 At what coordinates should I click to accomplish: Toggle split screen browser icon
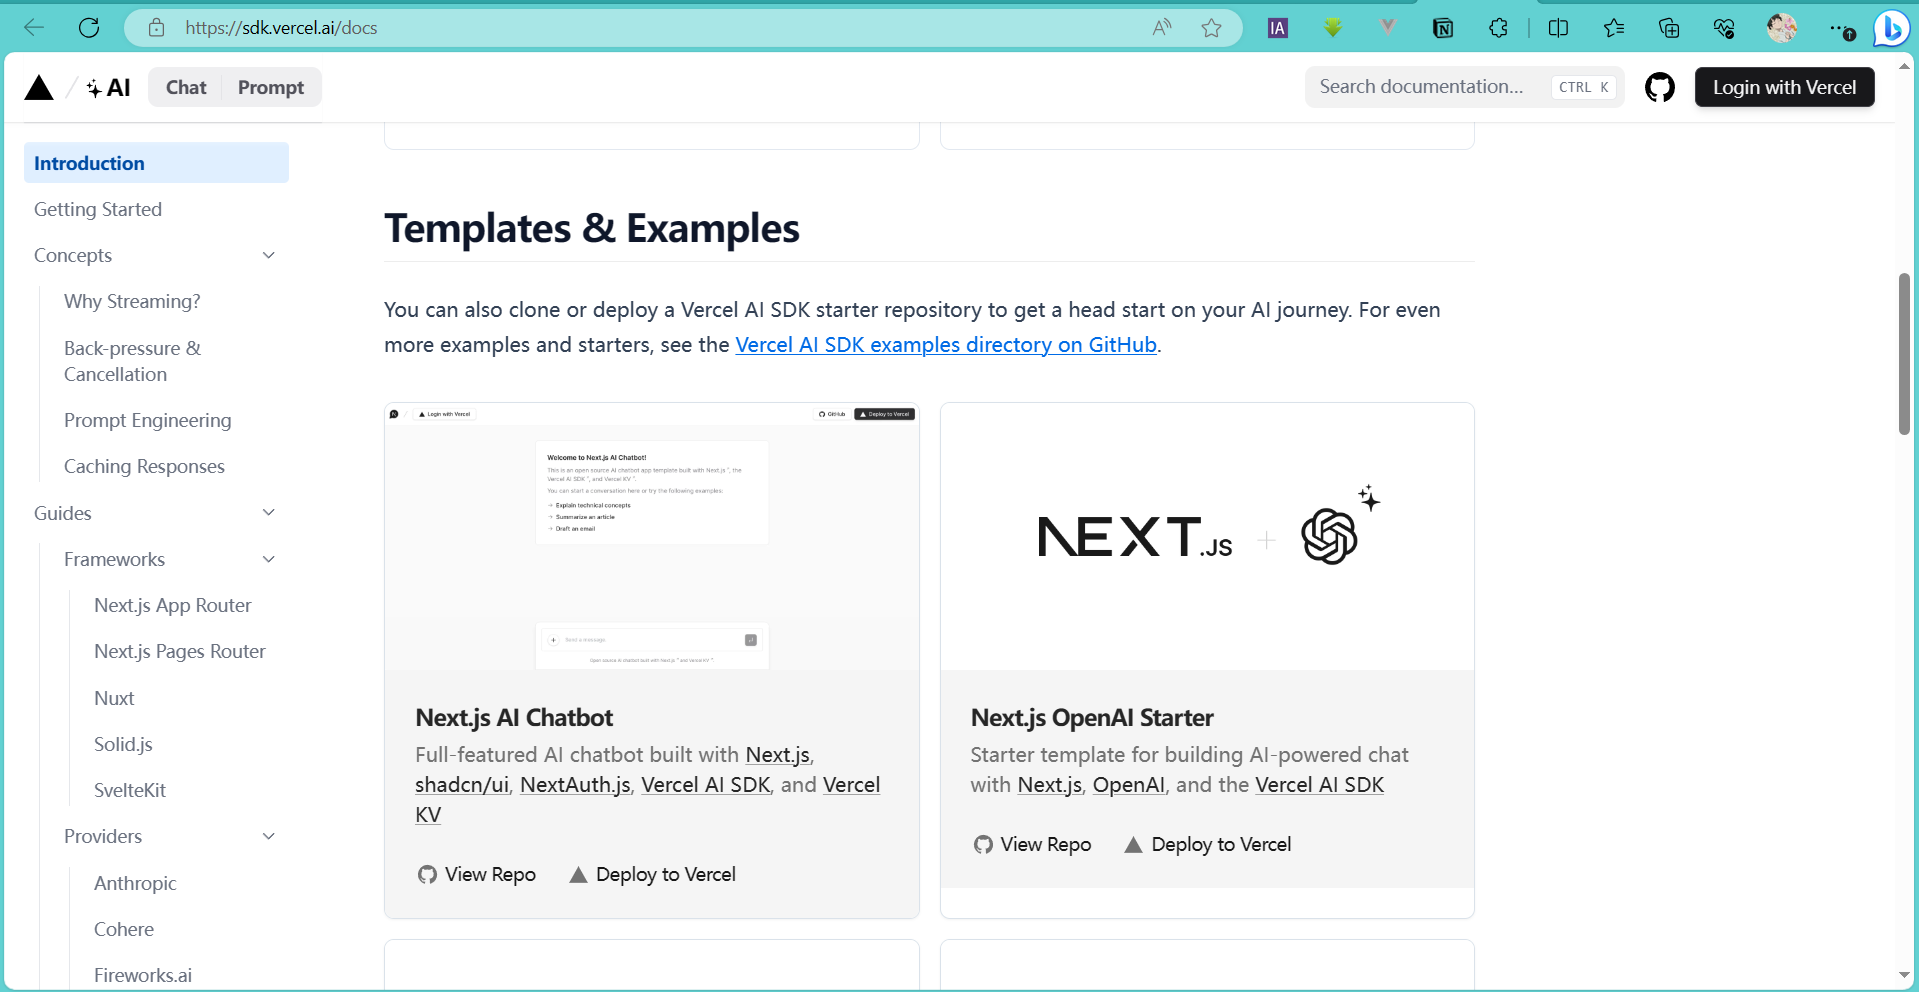tap(1558, 28)
